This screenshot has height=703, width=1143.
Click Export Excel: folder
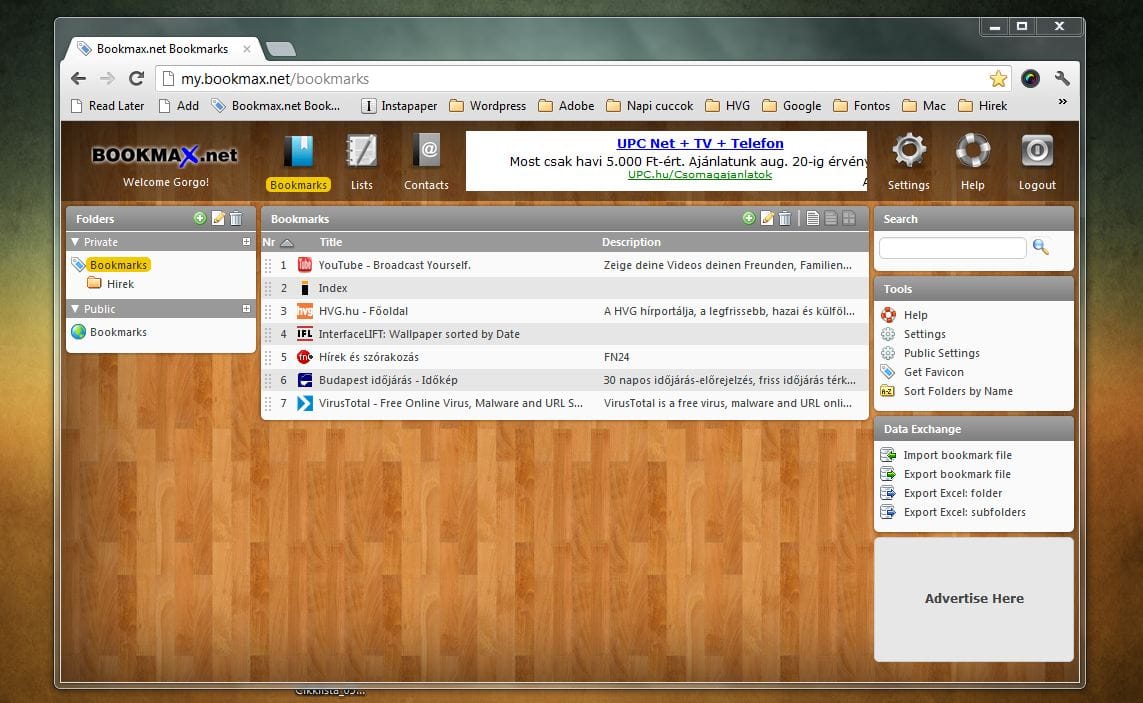tap(953, 493)
